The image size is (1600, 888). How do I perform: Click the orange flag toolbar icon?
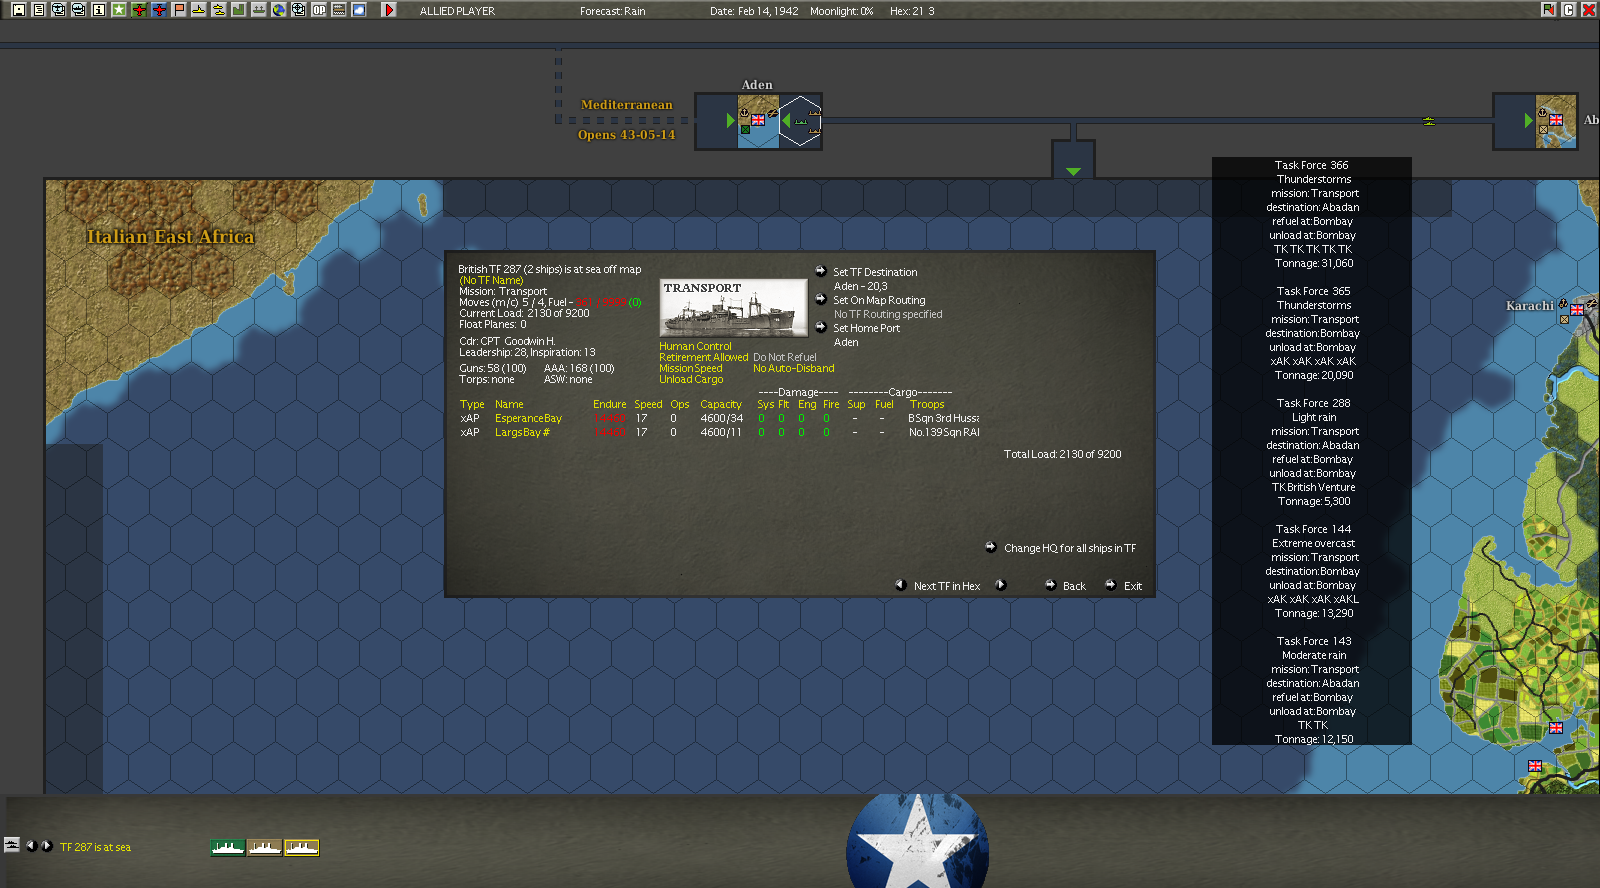[x=179, y=10]
